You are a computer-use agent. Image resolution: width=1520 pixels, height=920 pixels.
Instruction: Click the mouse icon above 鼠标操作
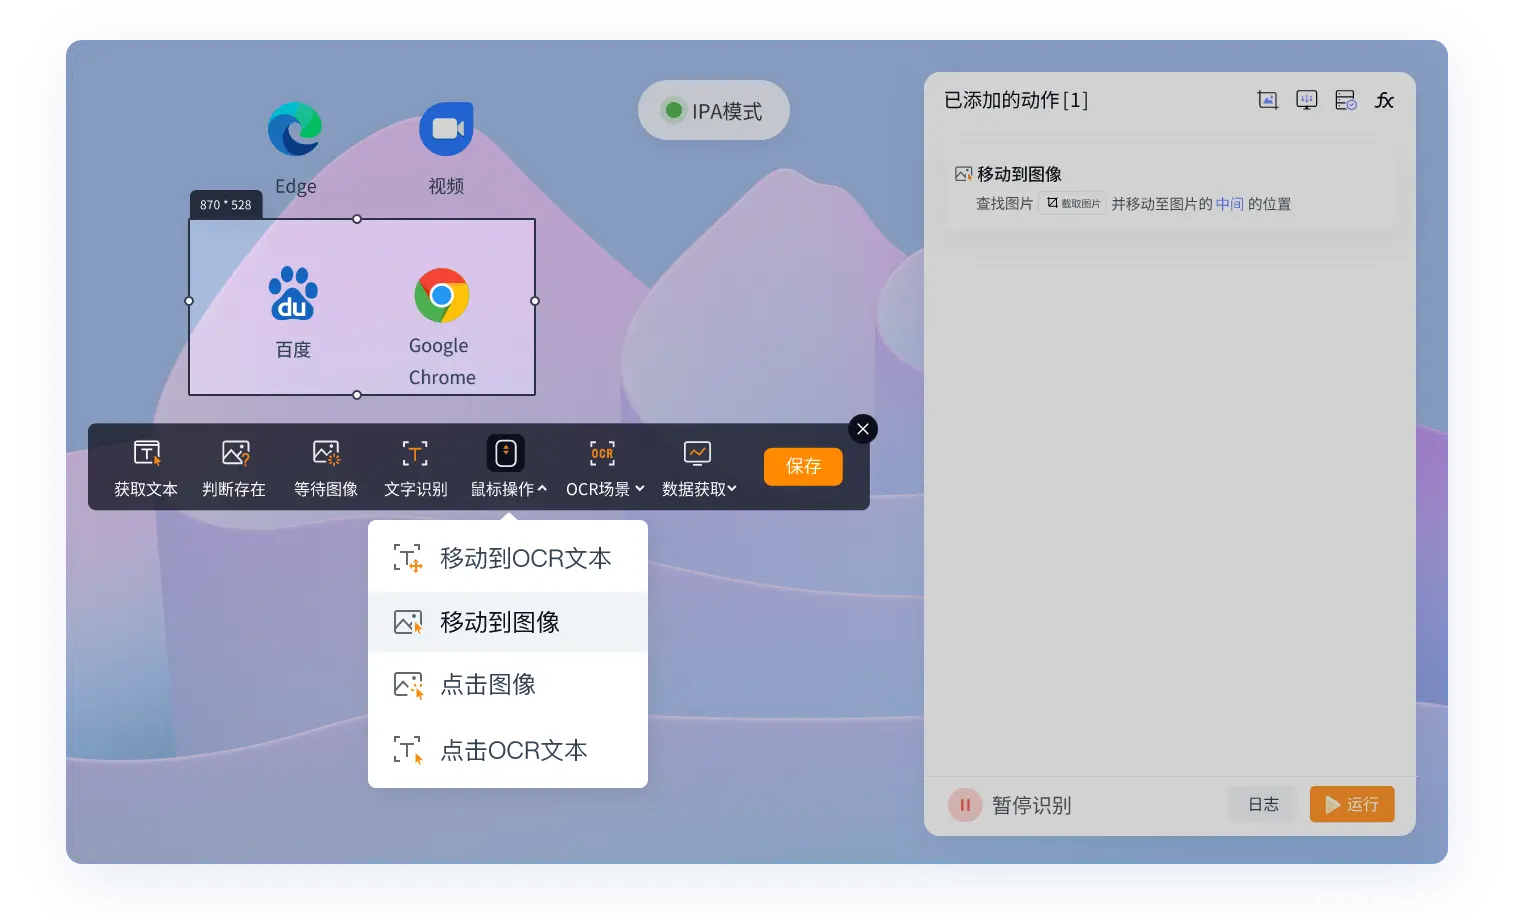506,453
